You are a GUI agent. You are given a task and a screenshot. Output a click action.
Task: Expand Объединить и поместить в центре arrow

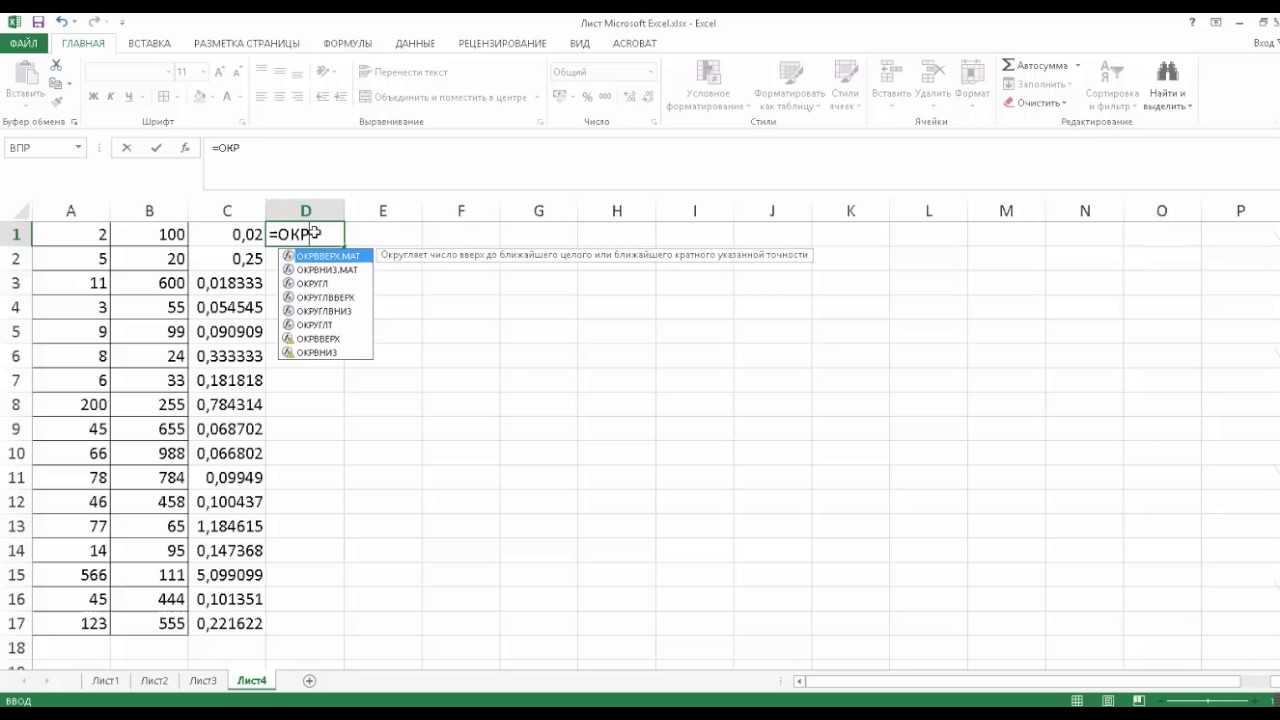click(x=537, y=97)
